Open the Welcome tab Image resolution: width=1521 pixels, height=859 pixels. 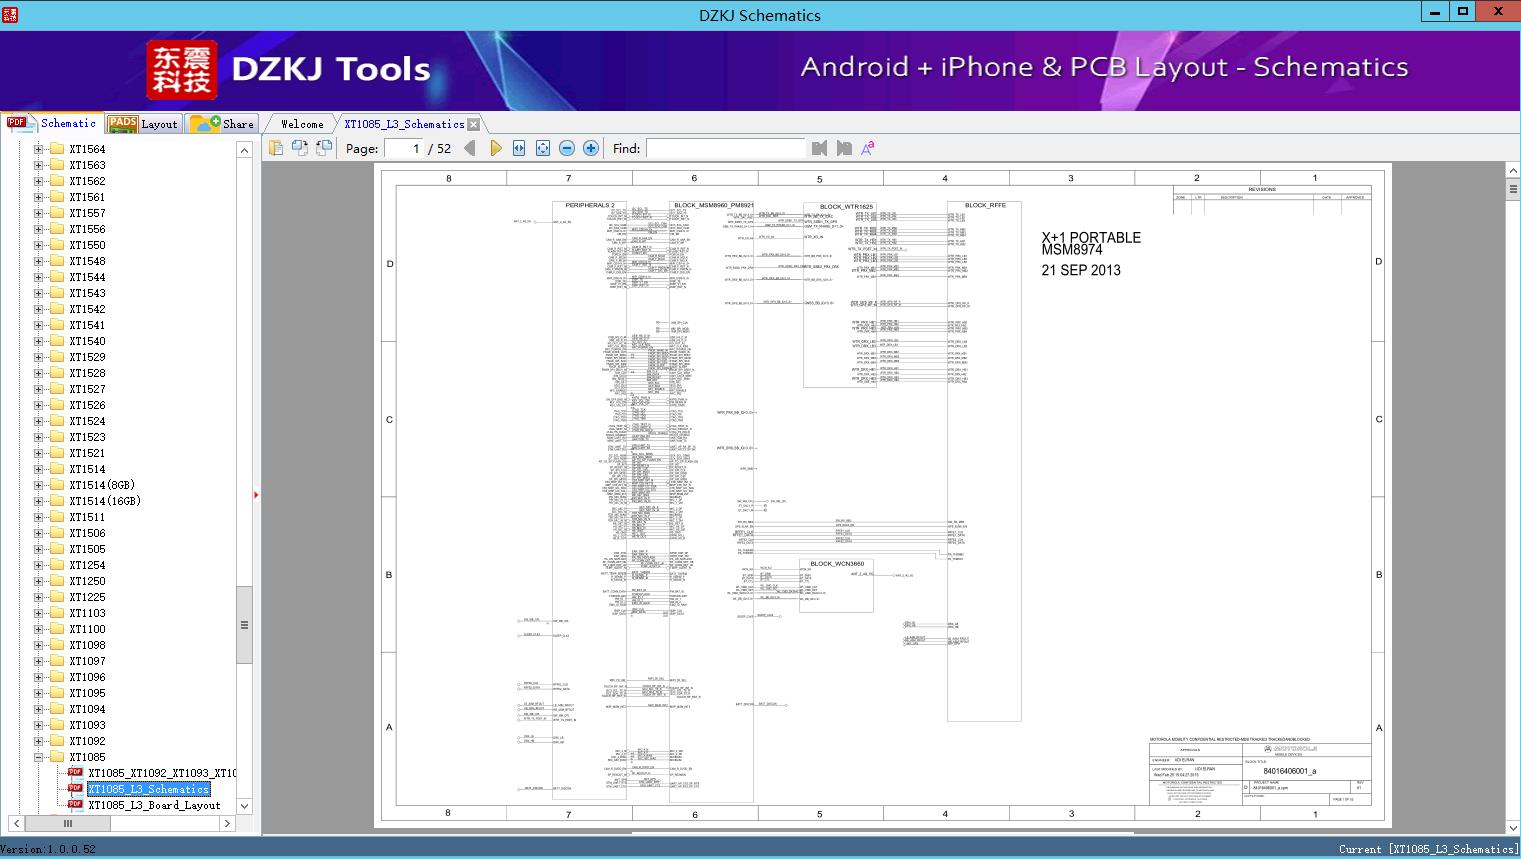(302, 124)
